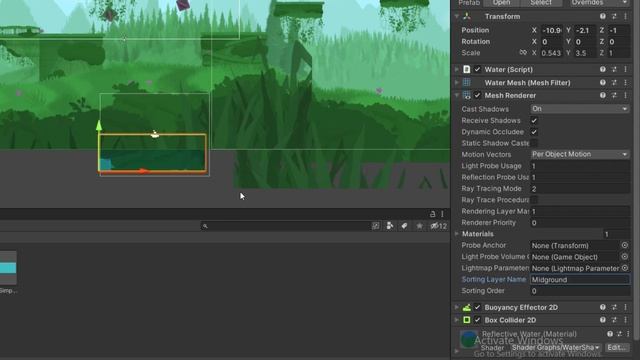Open the Cast Shadows dropdown
Screen dimensions: 640x360
pyautogui.click(x=580, y=109)
